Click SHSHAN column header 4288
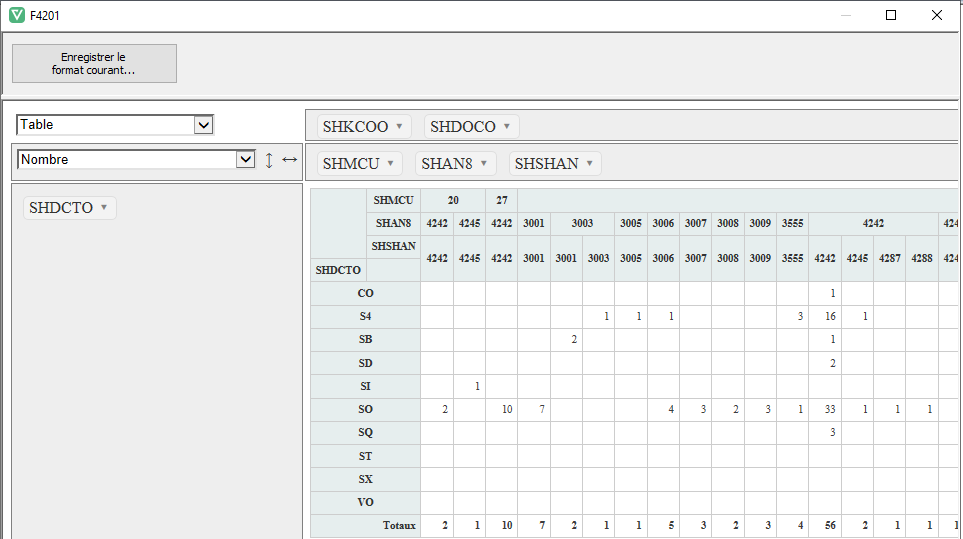The width and height of the screenshot is (963, 539). (x=922, y=258)
